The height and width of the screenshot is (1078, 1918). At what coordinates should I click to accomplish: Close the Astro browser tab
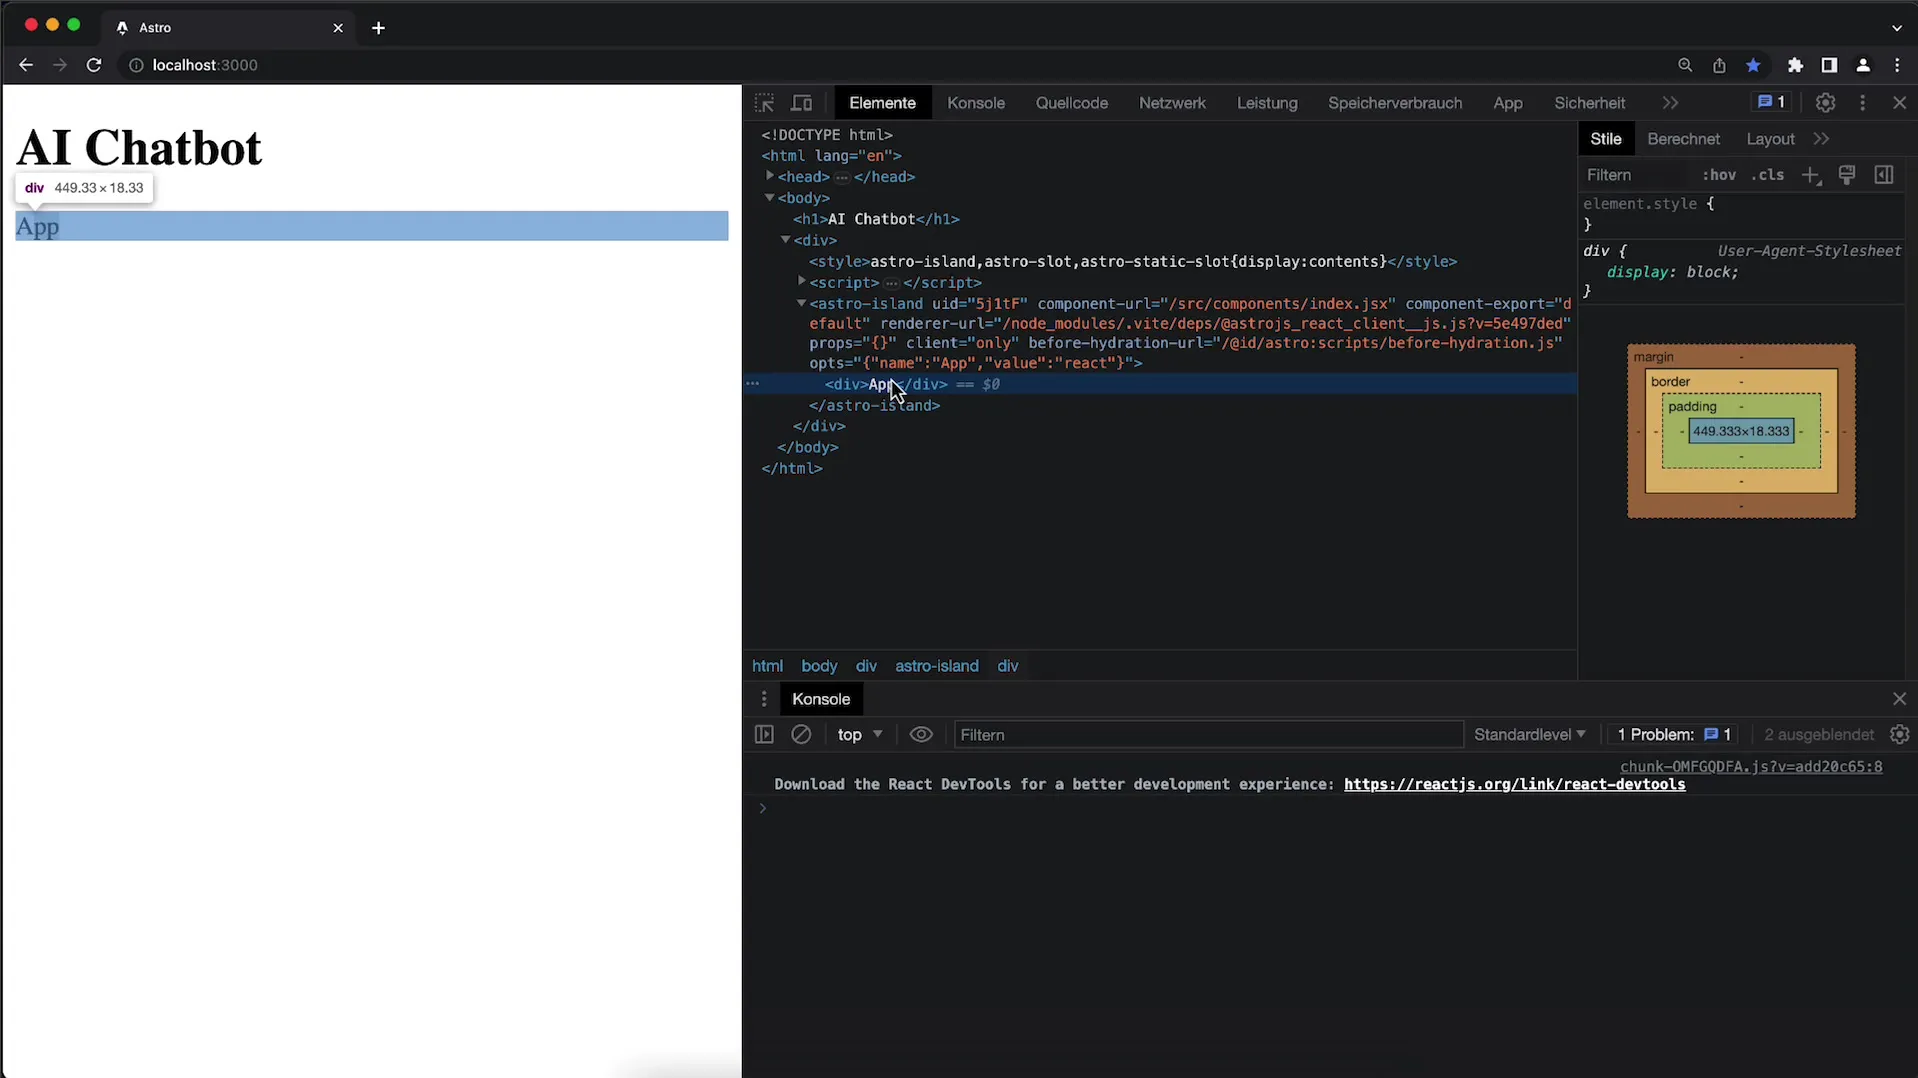pyautogui.click(x=338, y=28)
